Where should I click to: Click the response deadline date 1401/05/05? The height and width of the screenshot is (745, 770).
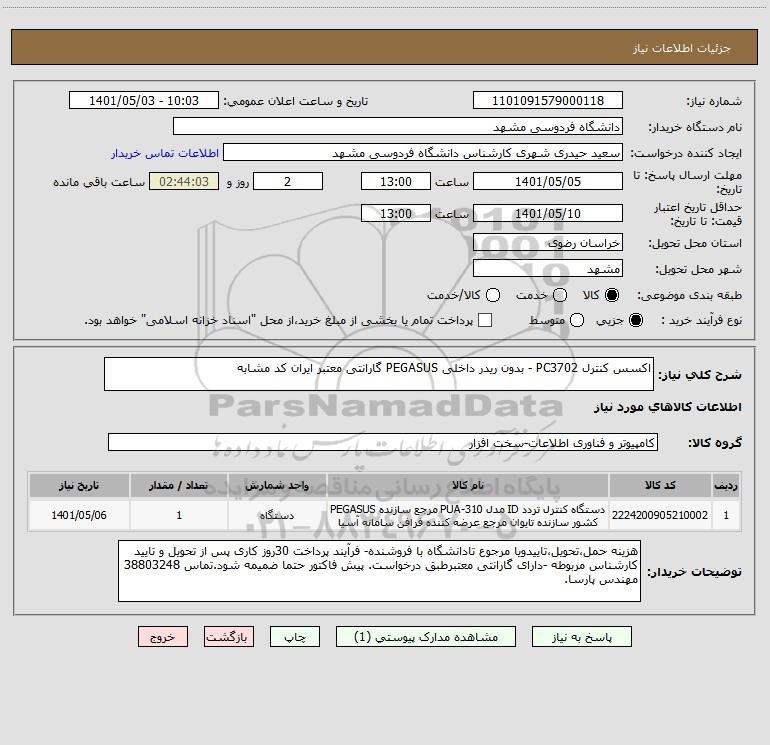tap(548, 181)
